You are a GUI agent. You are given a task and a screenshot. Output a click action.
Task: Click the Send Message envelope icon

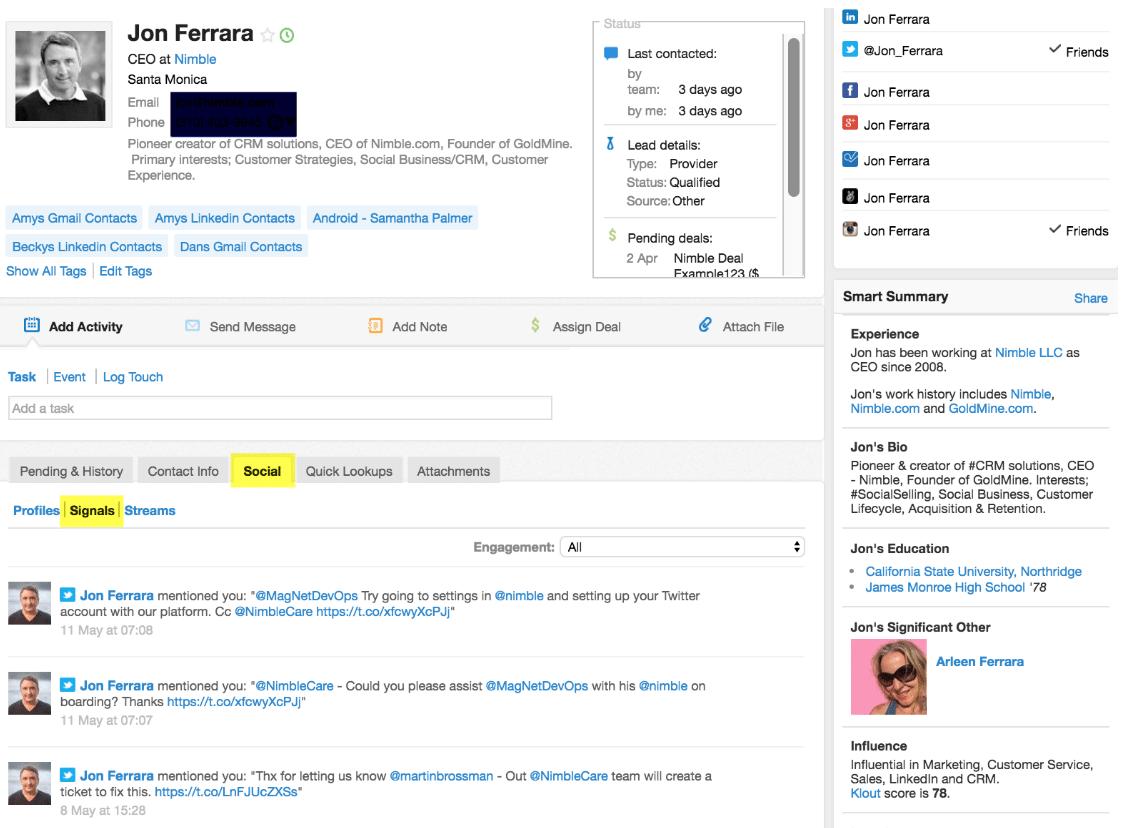coord(192,326)
